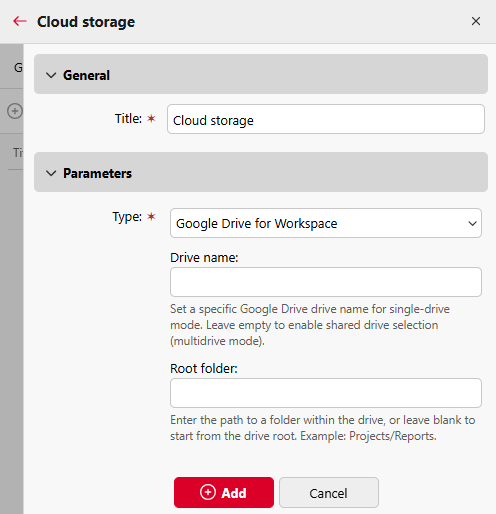Click the Title text field
Image resolution: width=496 pixels, height=514 pixels.
tap(326, 119)
